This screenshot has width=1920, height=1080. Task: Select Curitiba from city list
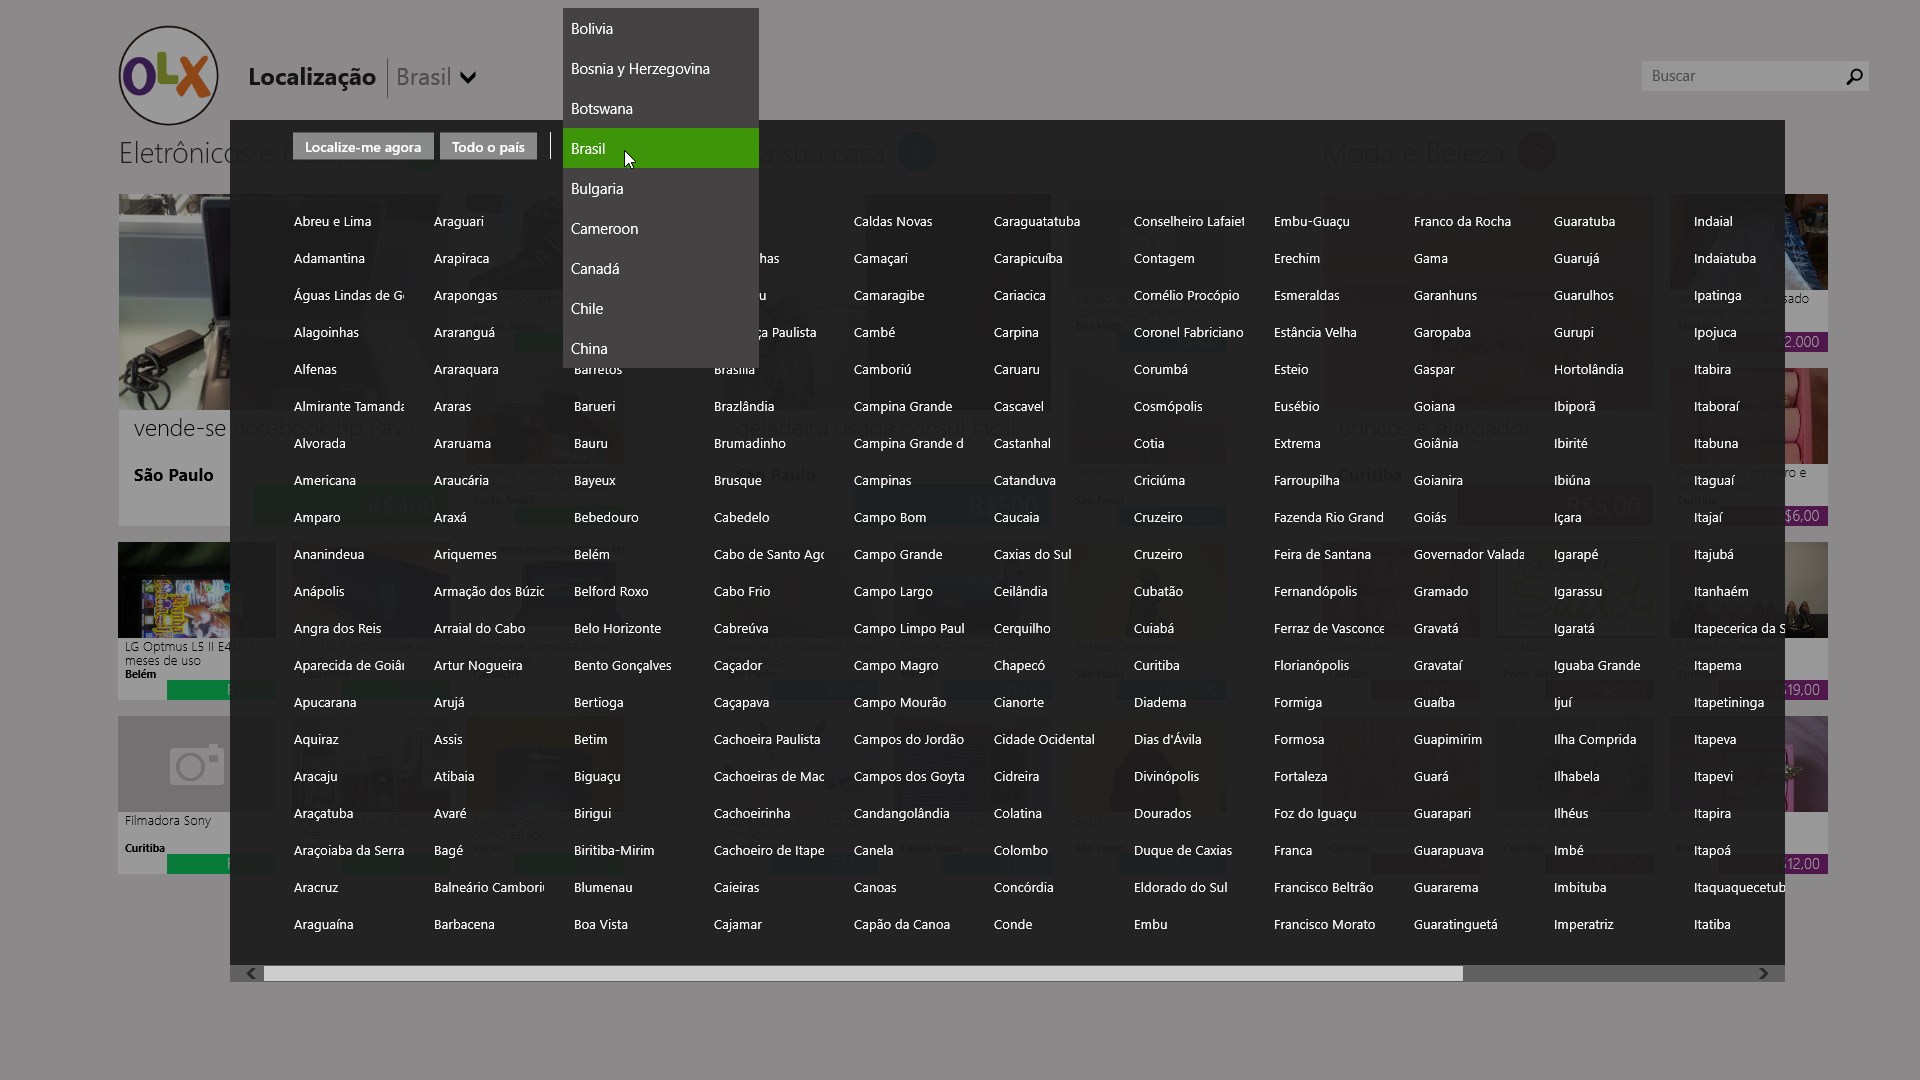coord(1156,666)
